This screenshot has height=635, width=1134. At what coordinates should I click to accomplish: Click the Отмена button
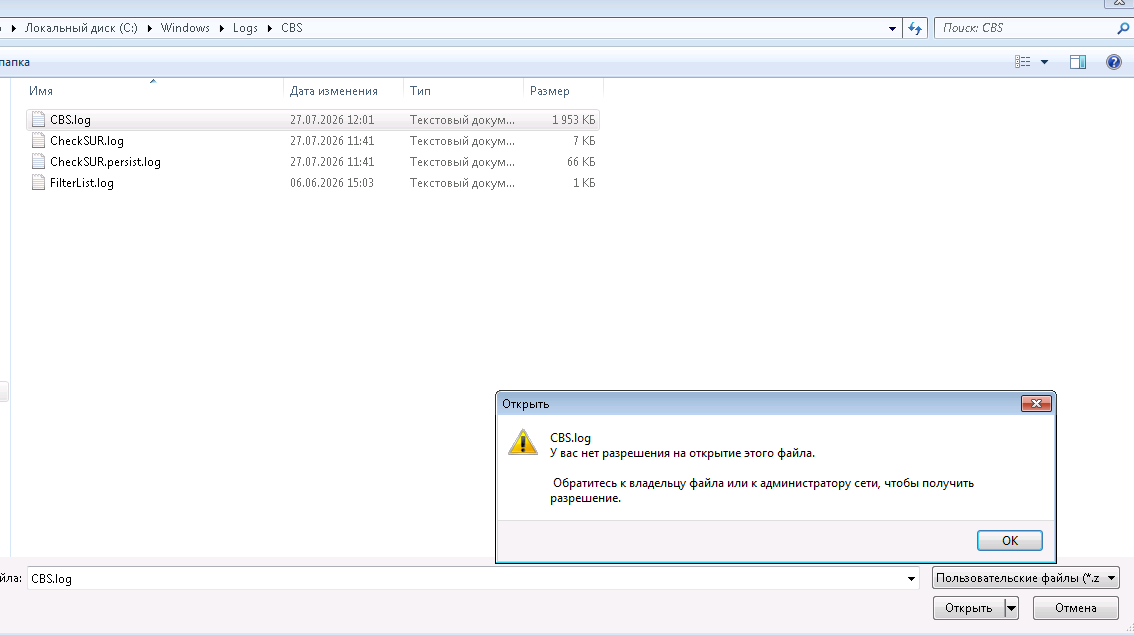(x=1075, y=608)
